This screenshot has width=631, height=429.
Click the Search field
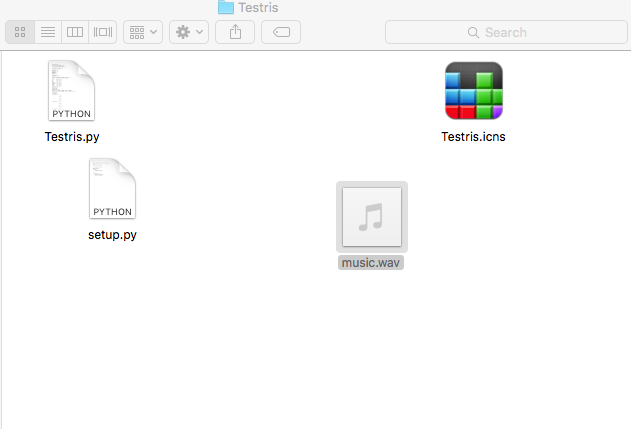pyautogui.click(x=506, y=32)
